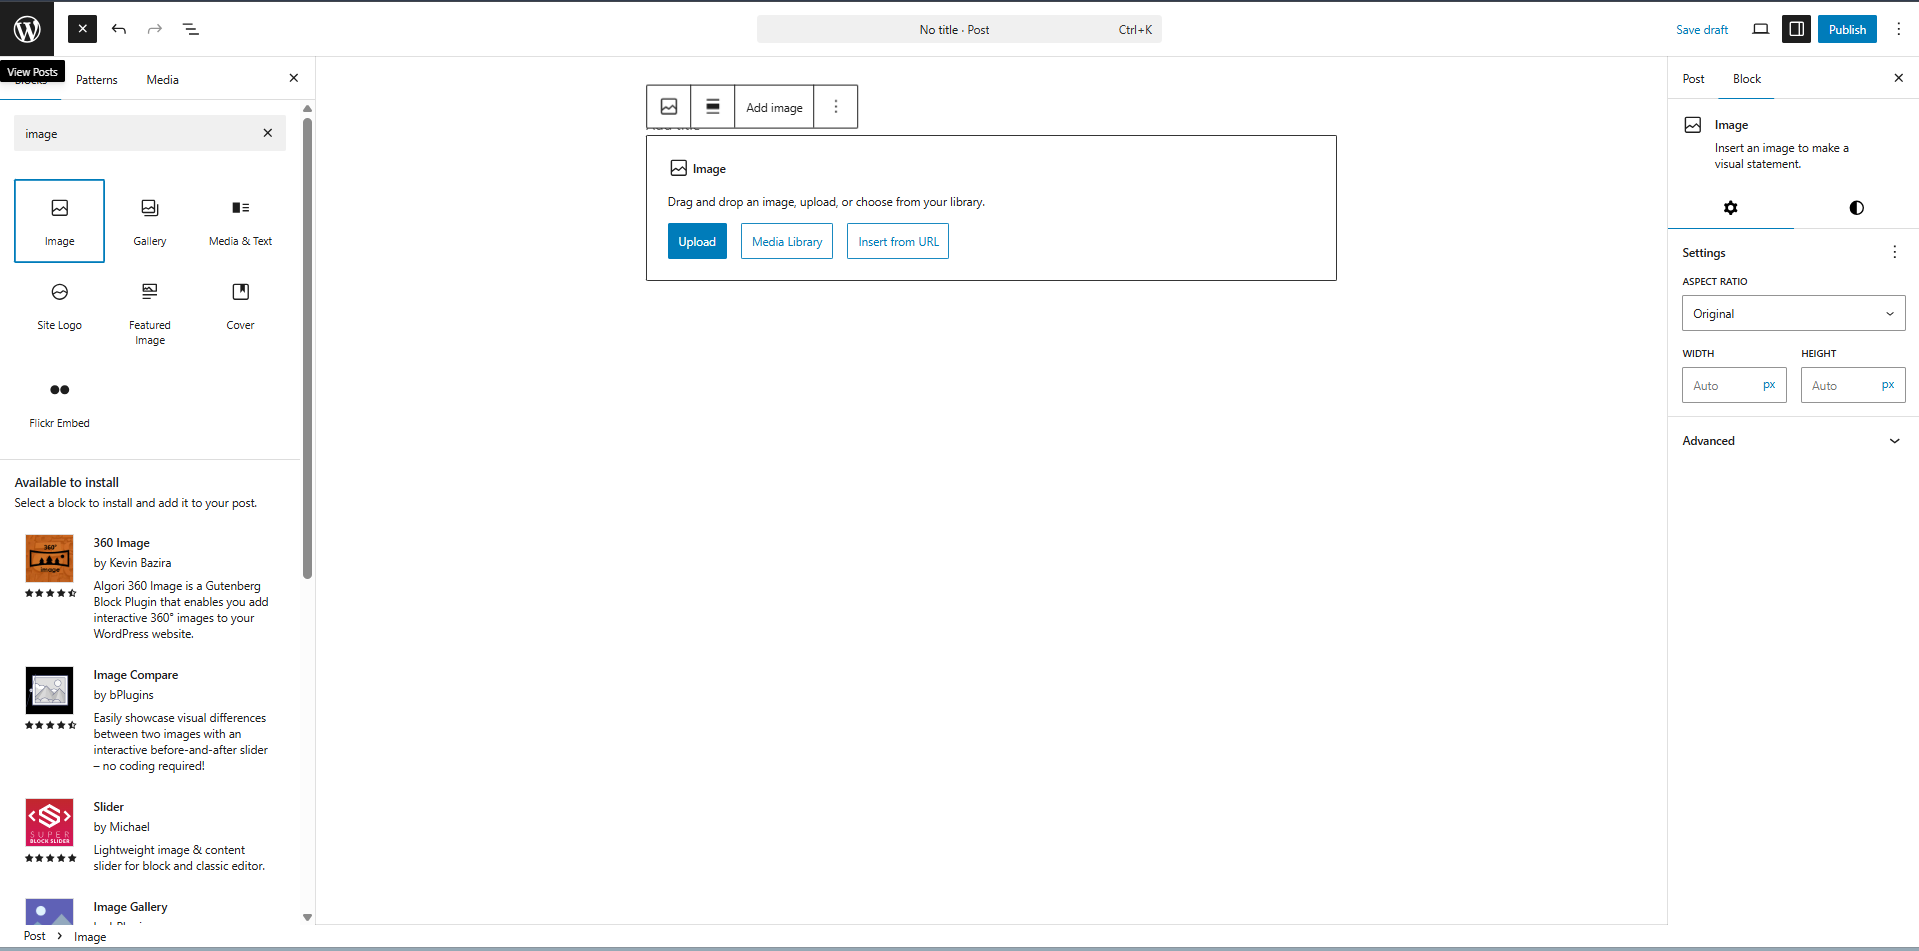
Task: Click the WordPress logo icon
Action: click(x=27, y=29)
